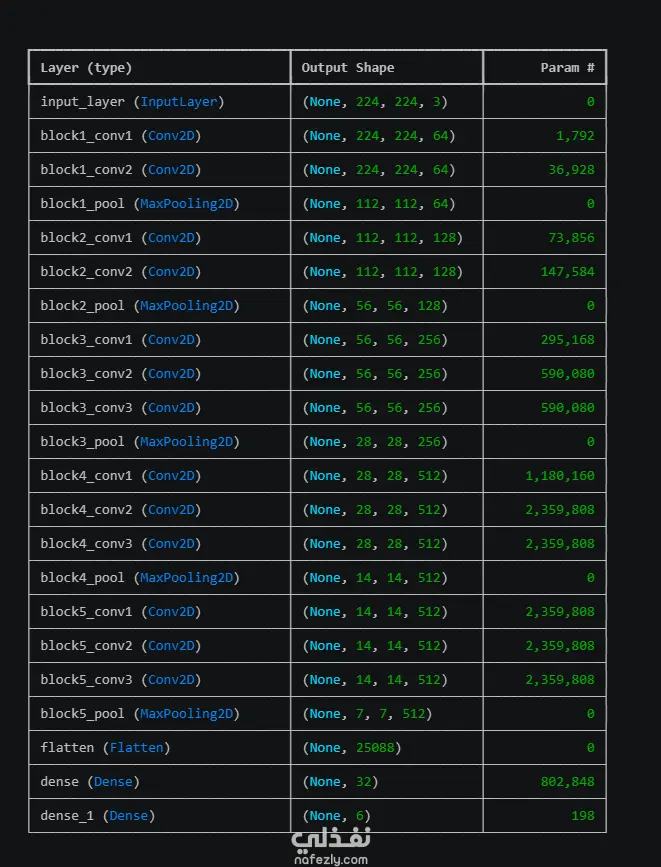This screenshot has width=661, height=867.
Task: Click output shape (None, 7, 7, 512)
Action: click(367, 714)
